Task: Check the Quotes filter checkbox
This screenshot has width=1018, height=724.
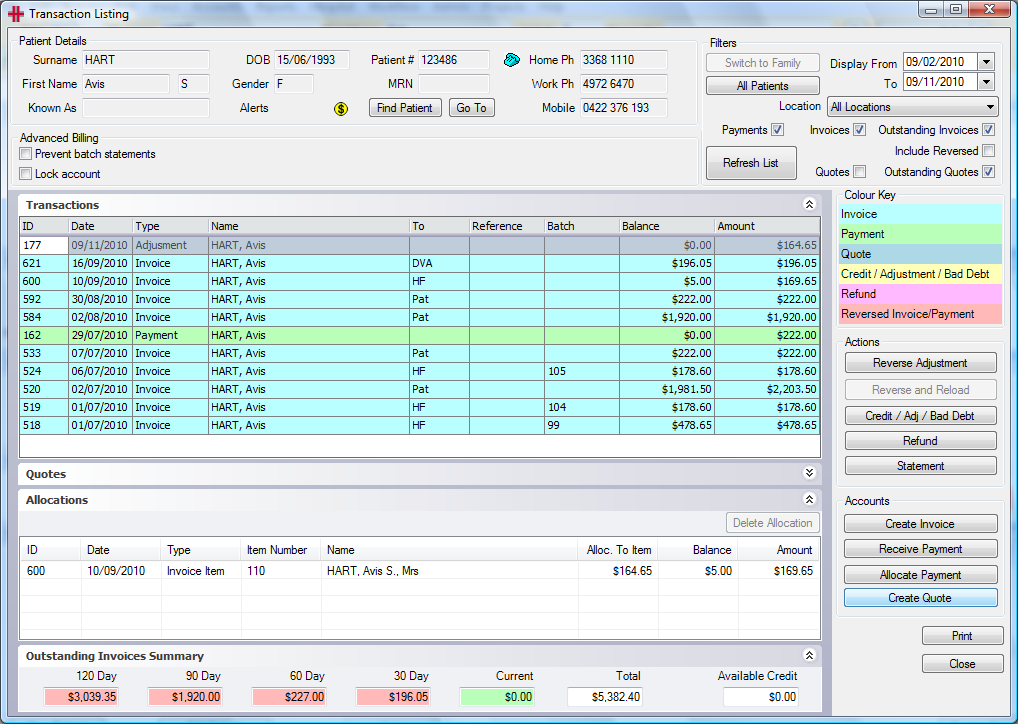Action: pyautogui.click(x=859, y=171)
